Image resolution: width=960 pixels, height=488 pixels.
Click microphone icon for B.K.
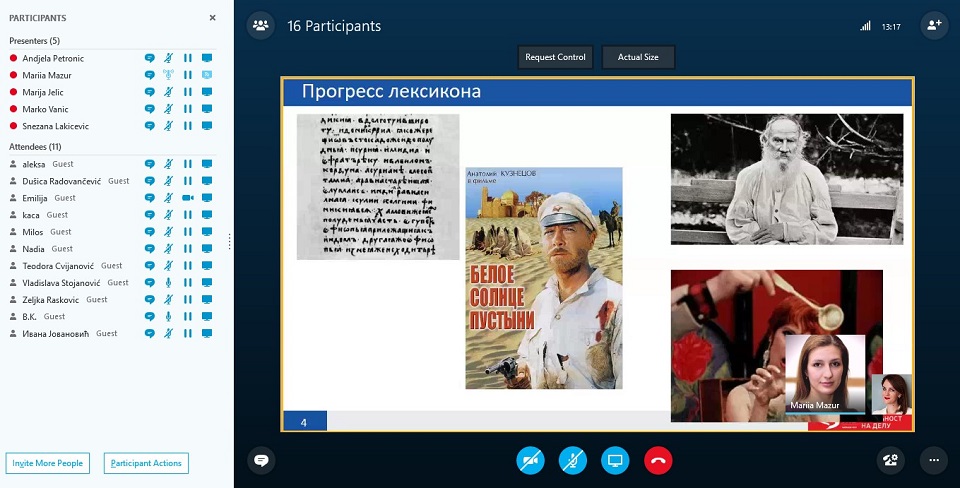[168, 317]
